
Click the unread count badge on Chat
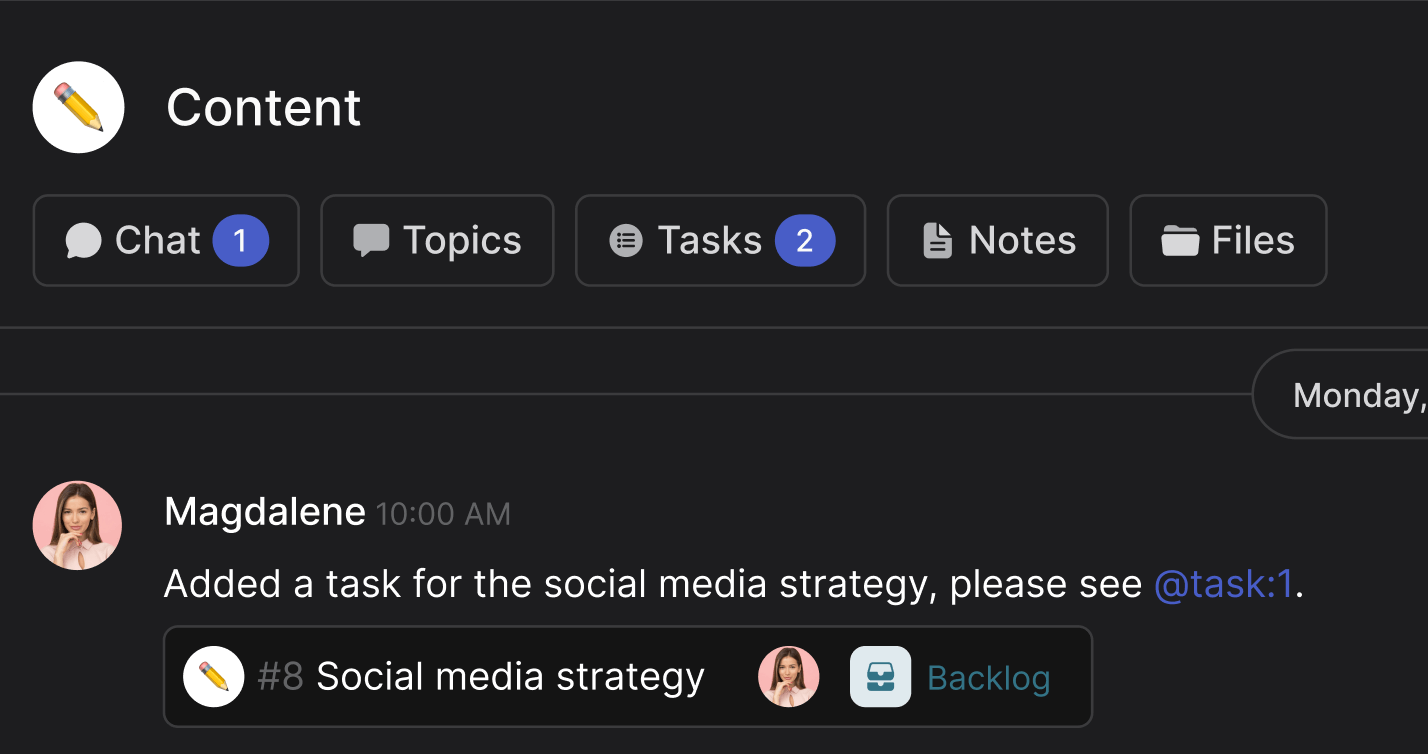coord(240,240)
